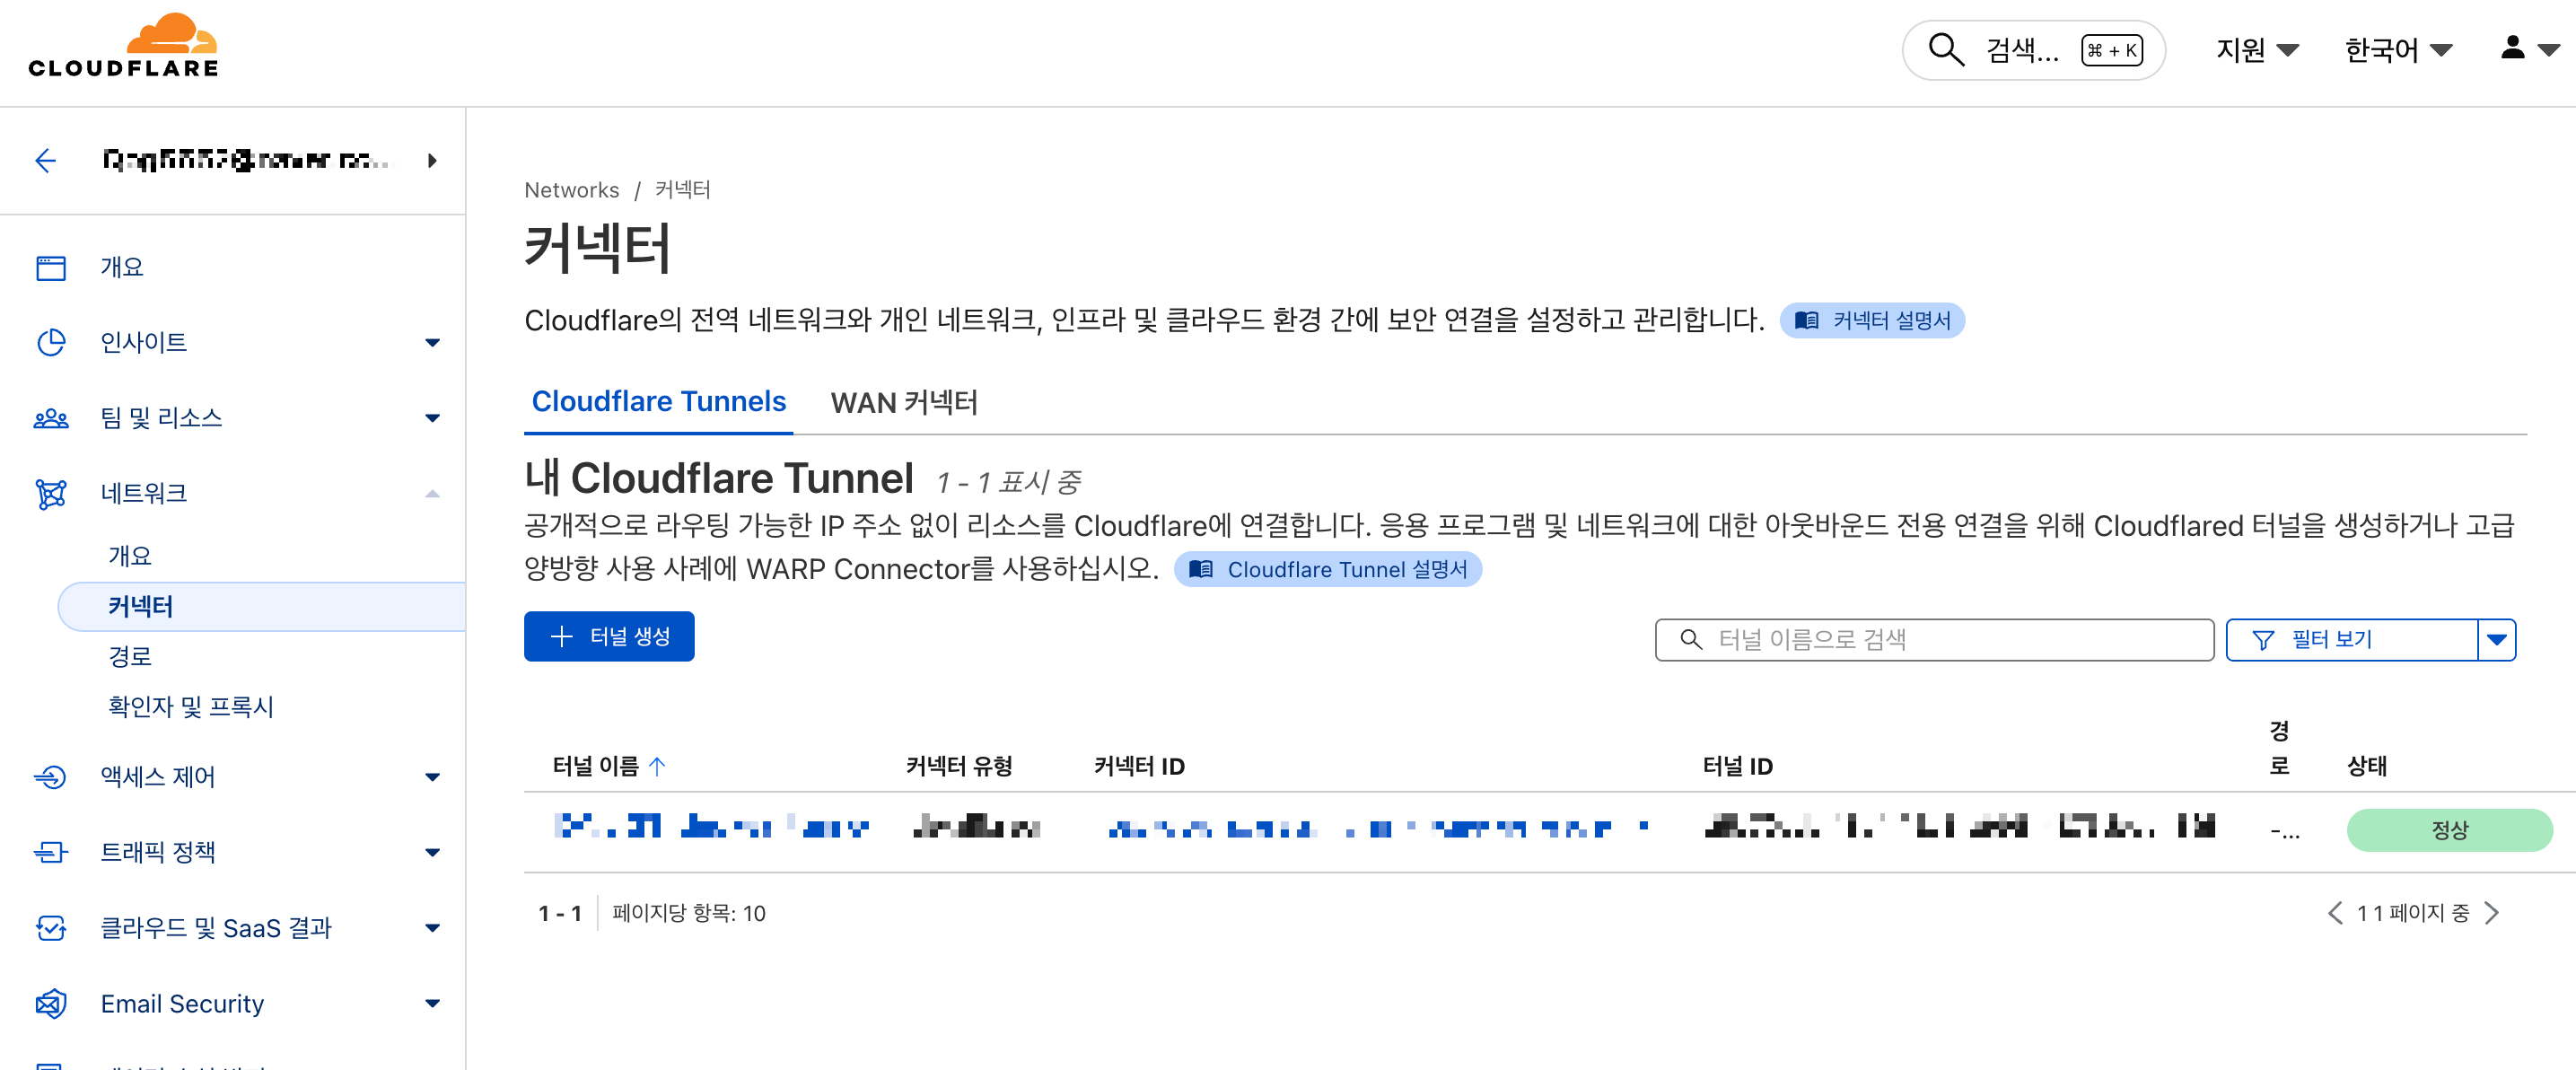Screen dimensions: 2576x1070
Task: Click the 개요 overview window icon
Action: 50,267
